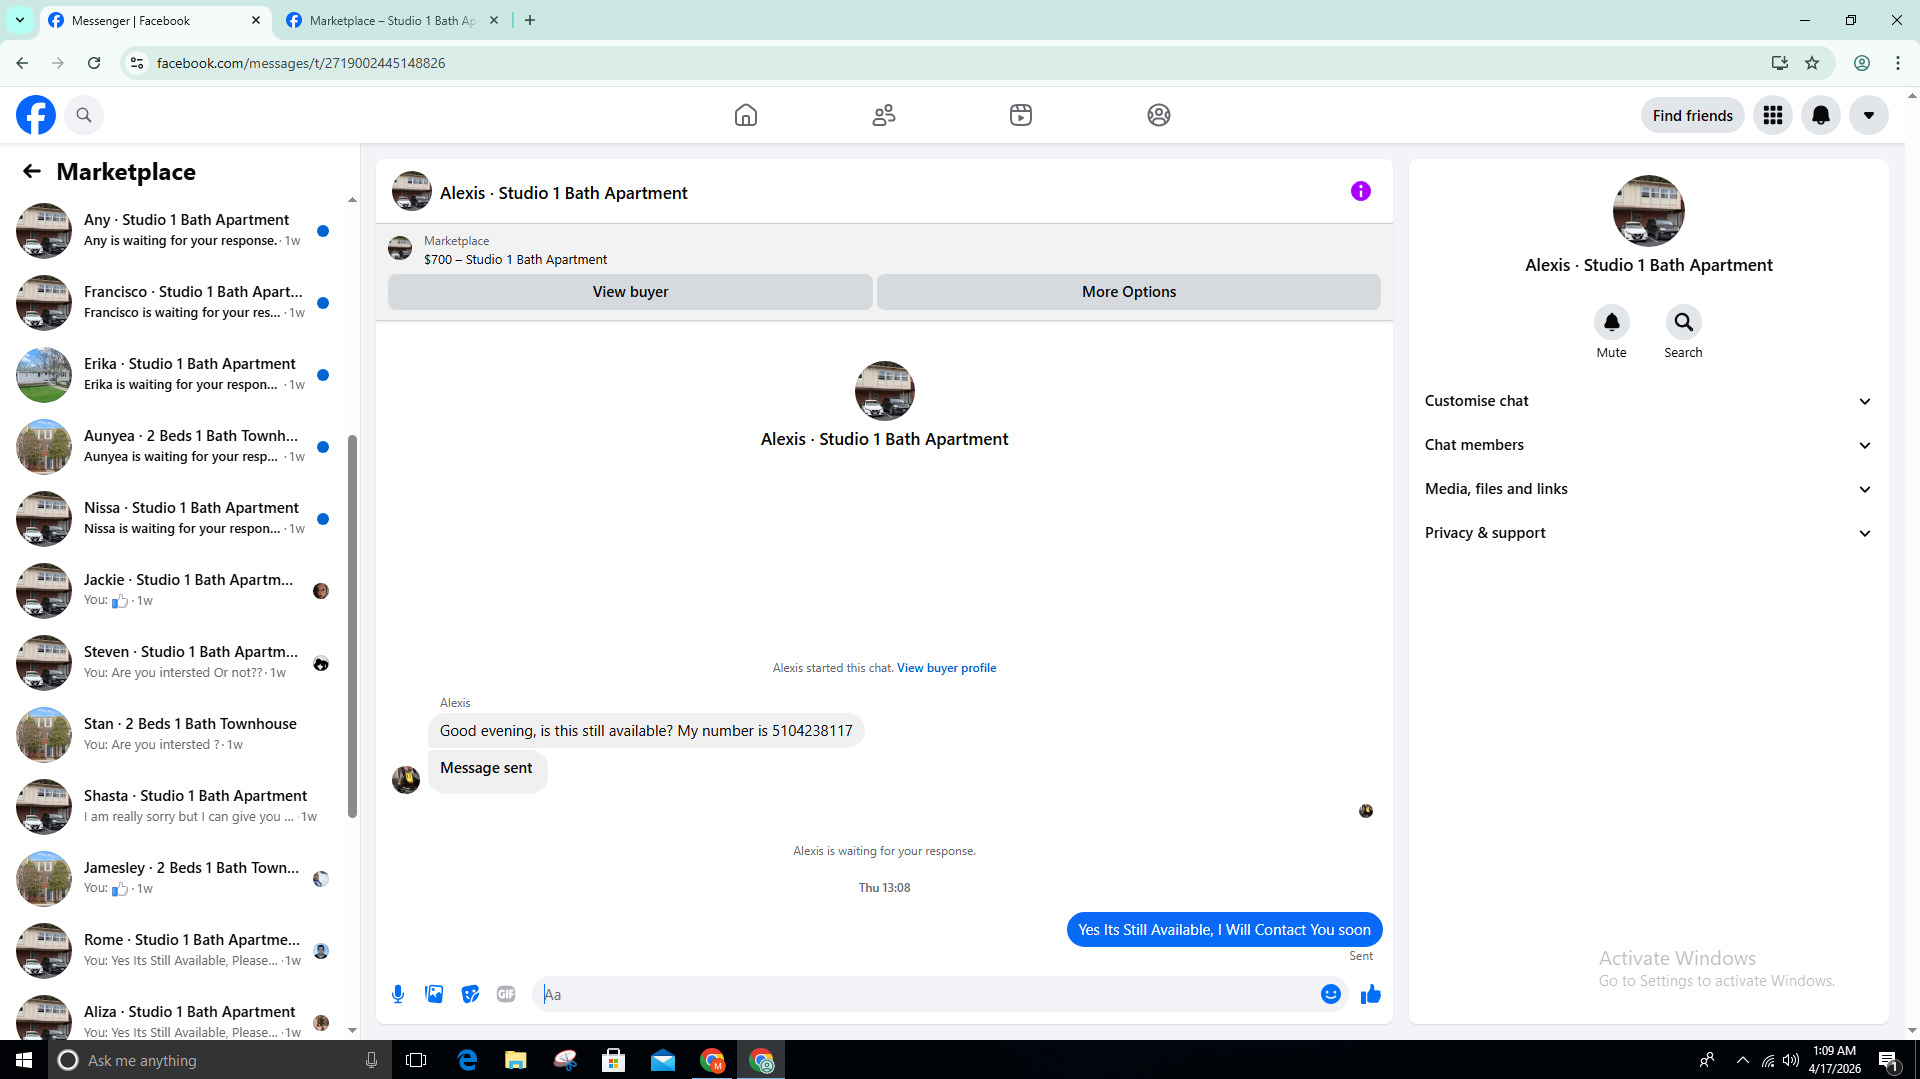Switch to the Marketplace – Studio 1 Bath tab

[393, 20]
